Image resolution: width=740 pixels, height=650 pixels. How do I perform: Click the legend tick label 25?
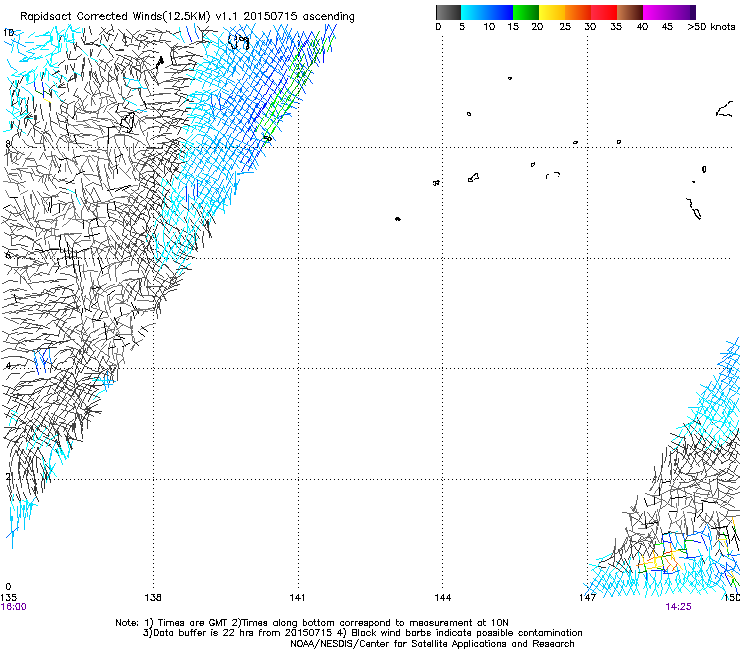(x=565, y=27)
